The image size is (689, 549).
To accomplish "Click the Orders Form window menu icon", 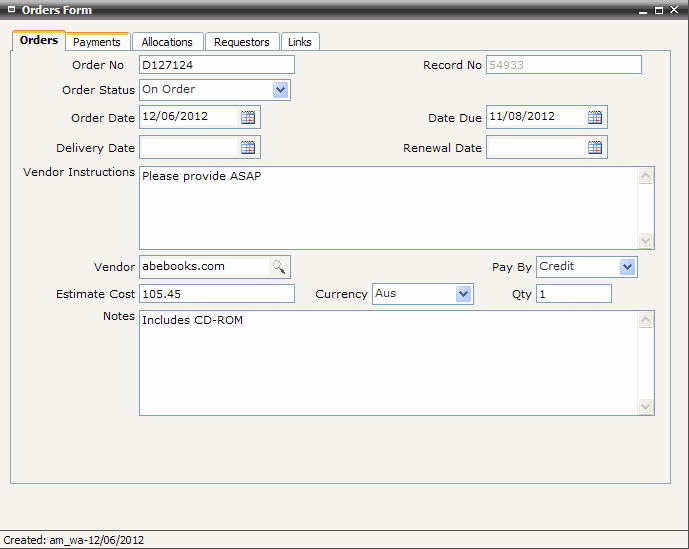I will pos(10,10).
